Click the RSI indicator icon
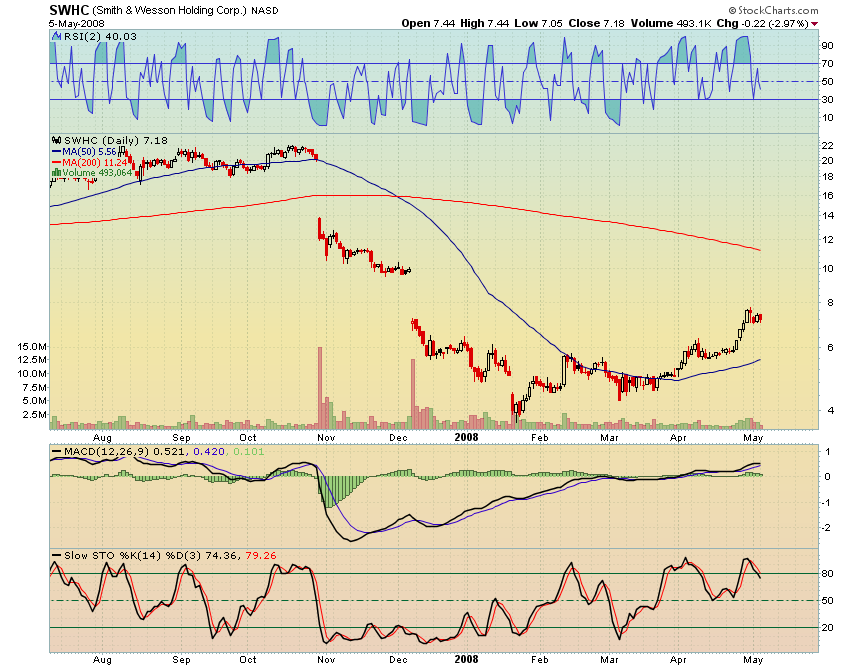850x668 pixels. pyautogui.click(x=56, y=36)
